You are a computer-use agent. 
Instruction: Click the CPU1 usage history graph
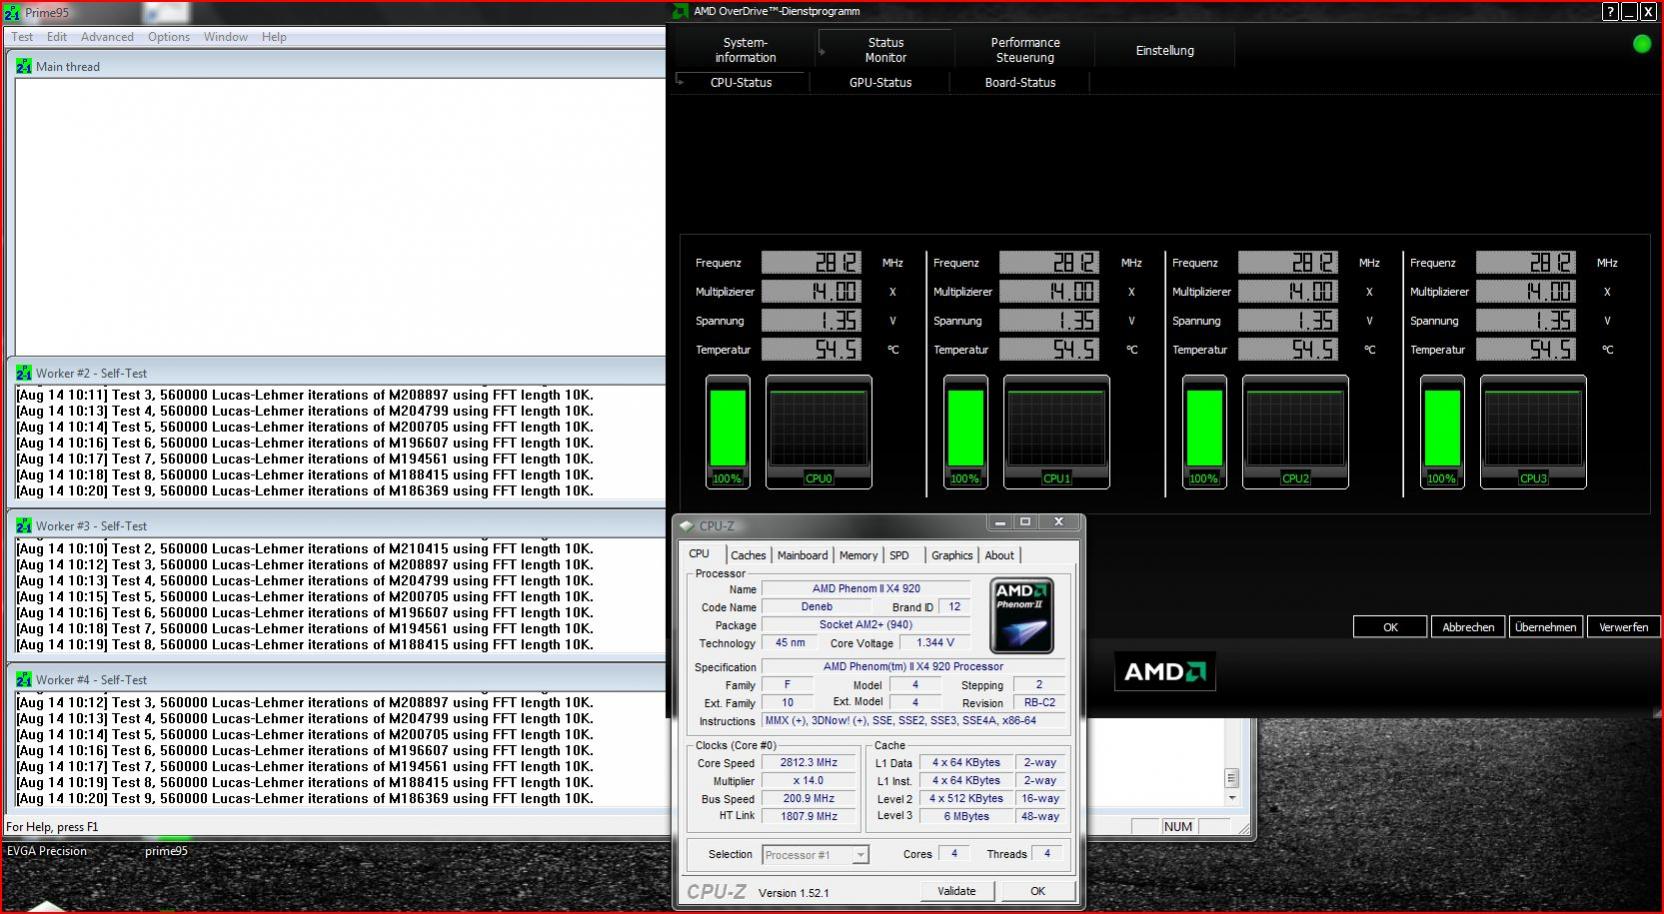point(1057,432)
